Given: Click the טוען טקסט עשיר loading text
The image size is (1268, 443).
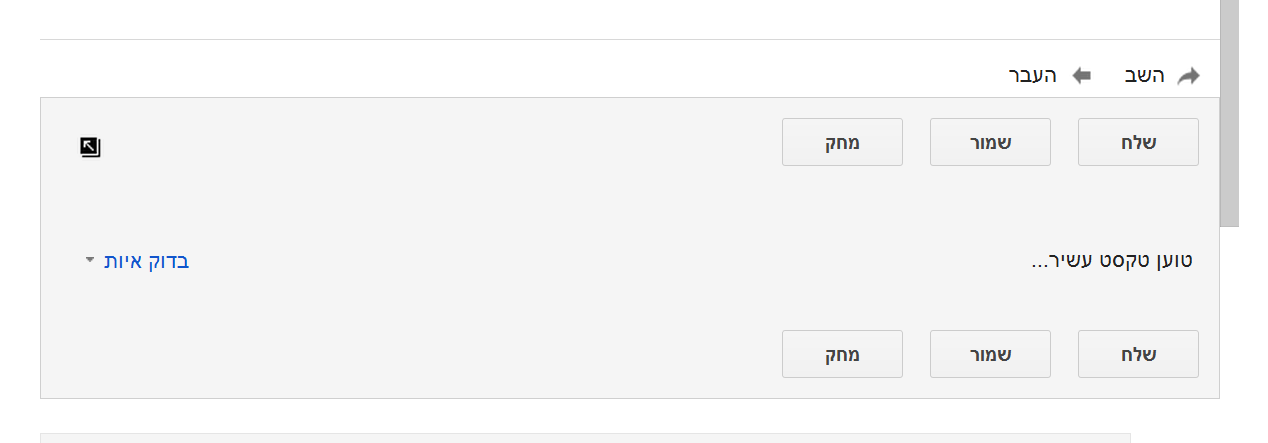Looking at the screenshot, I should coord(1112,261).
